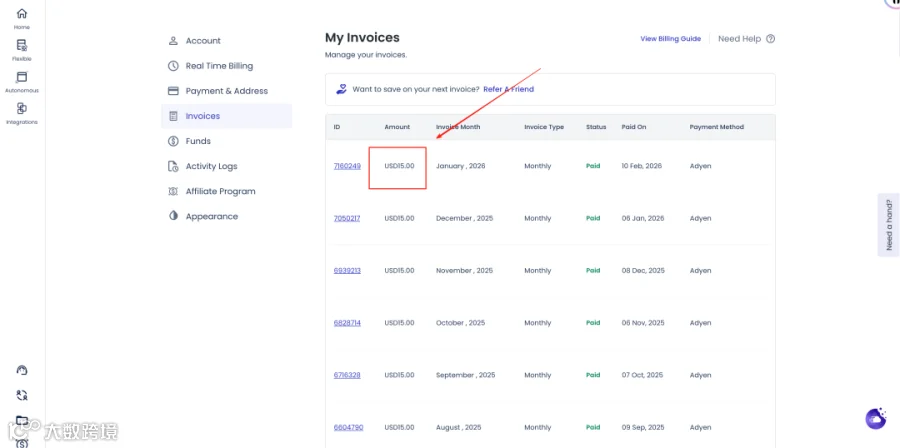Click the headset support icon in left rail
Image resolution: width=900 pixels, height=448 pixels.
pyautogui.click(x=22, y=371)
